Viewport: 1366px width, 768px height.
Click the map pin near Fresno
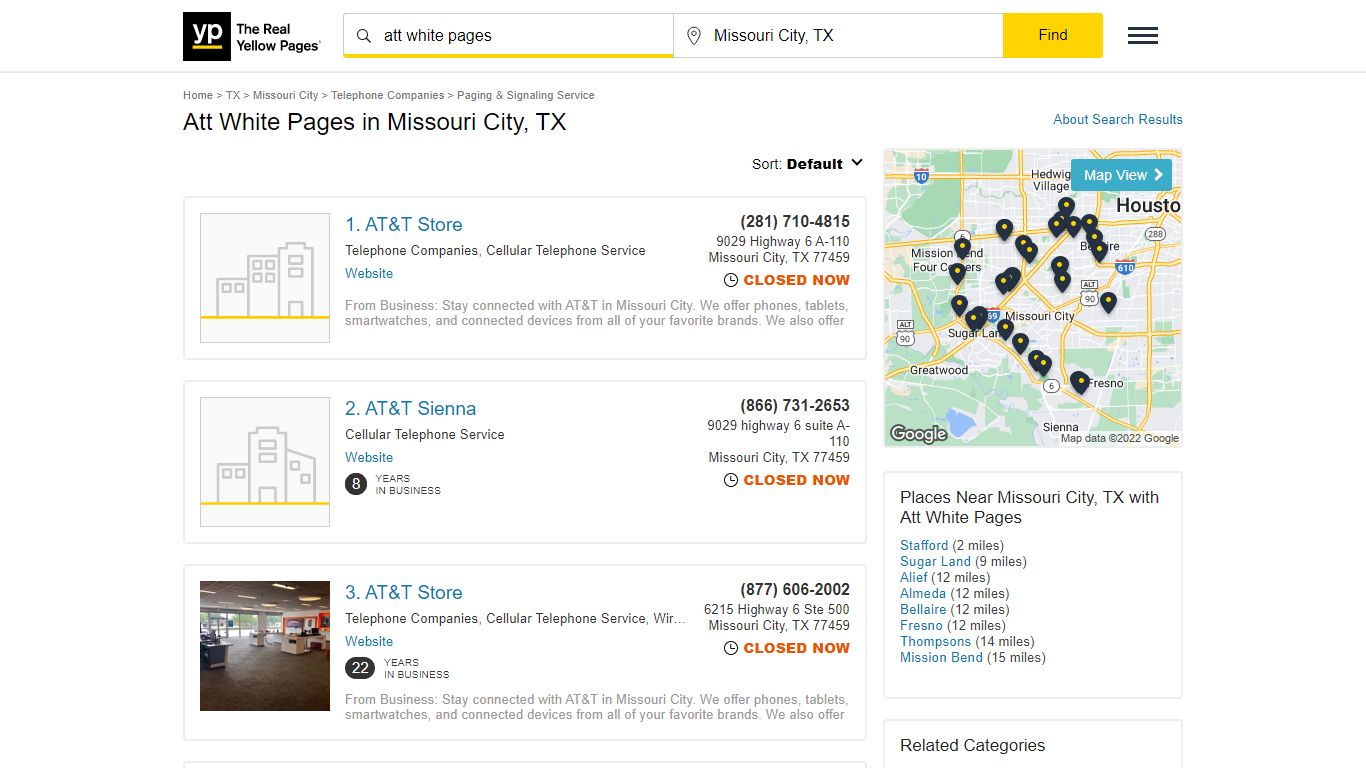pyautogui.click(x=1079, y=382)
